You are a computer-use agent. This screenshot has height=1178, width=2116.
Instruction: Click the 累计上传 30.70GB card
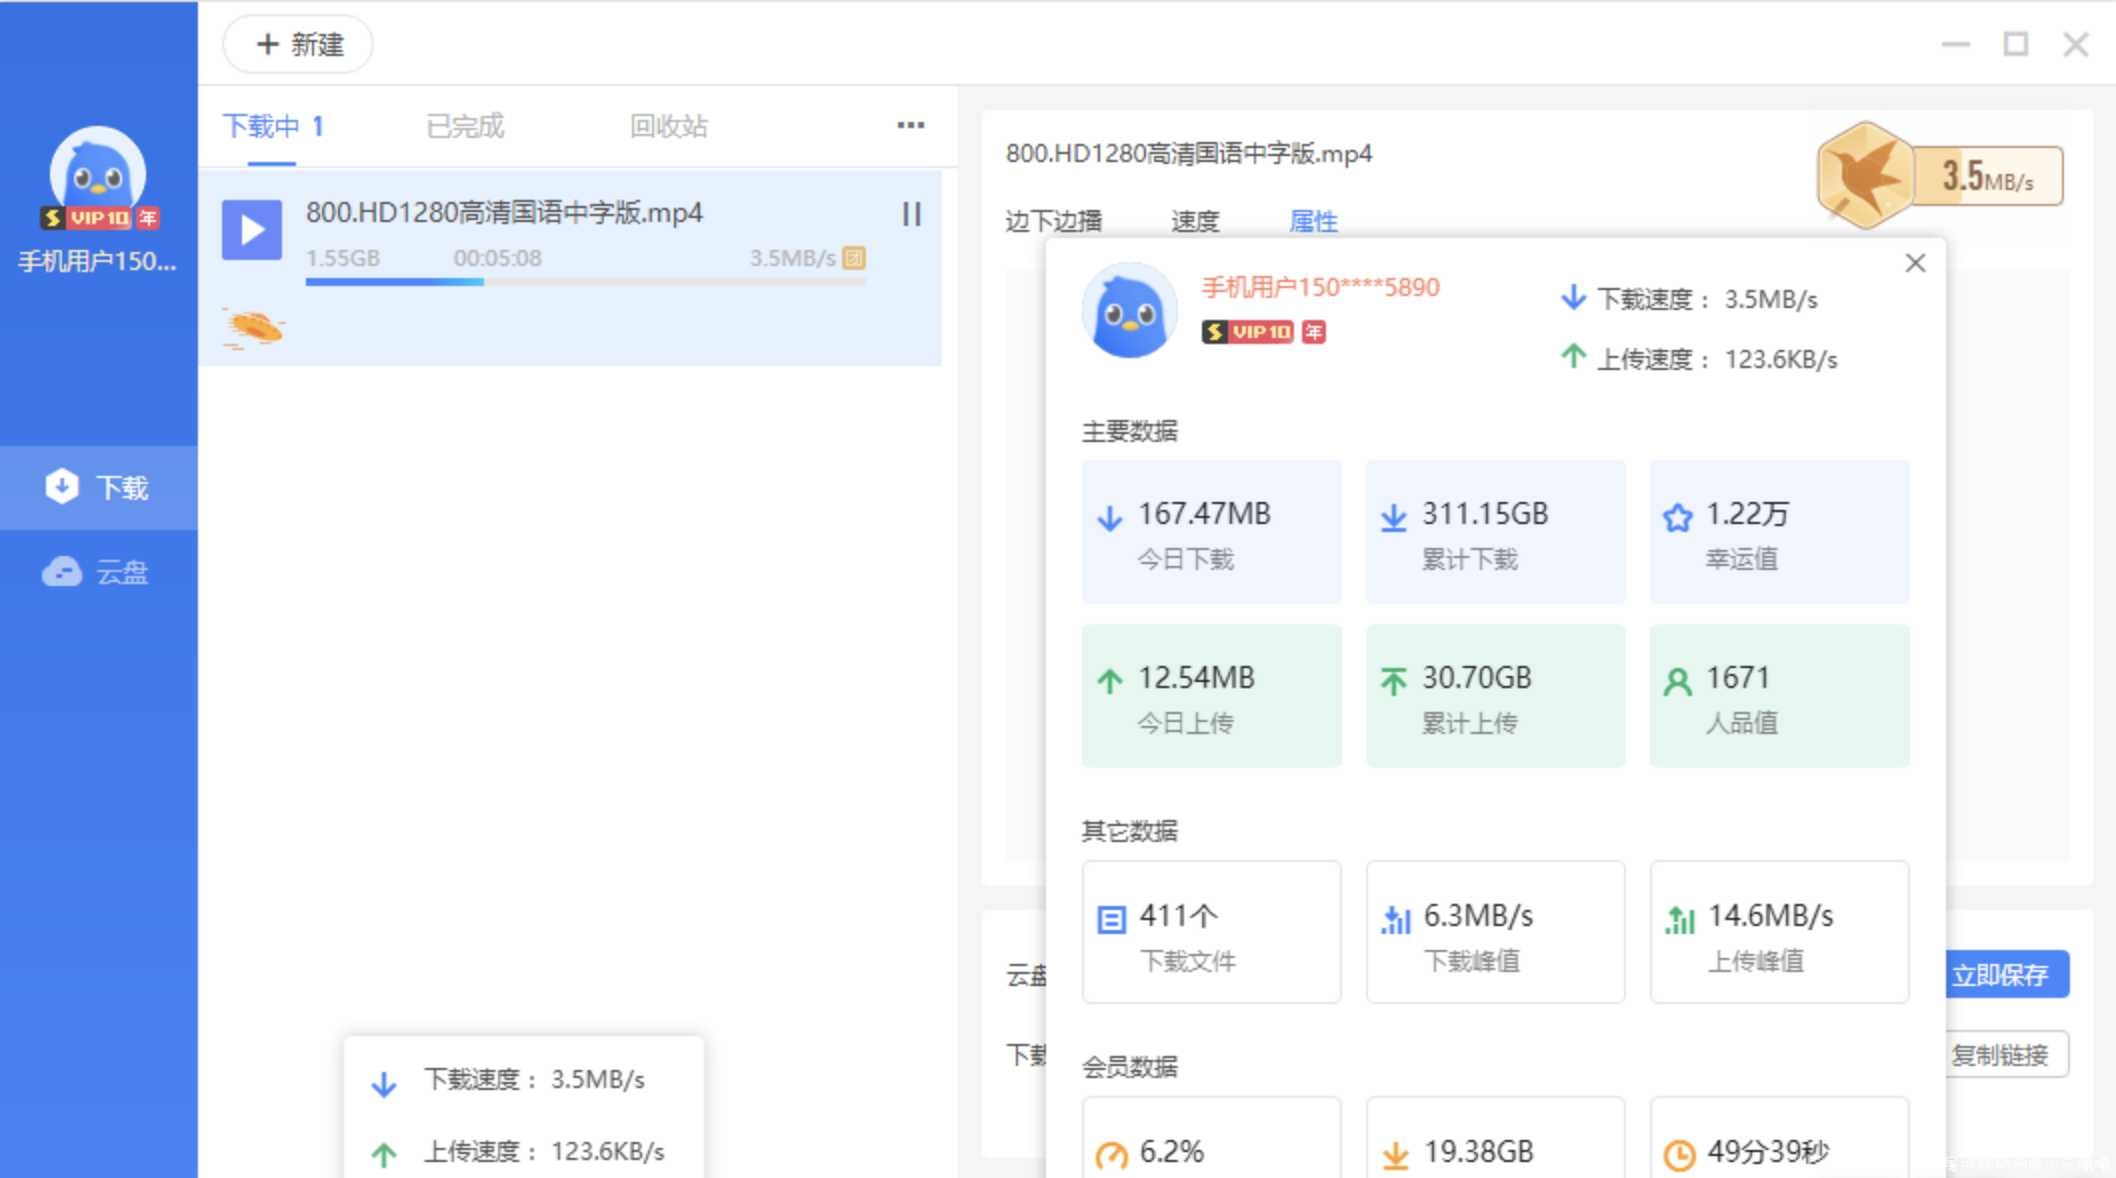click(x=1495, y=696)
